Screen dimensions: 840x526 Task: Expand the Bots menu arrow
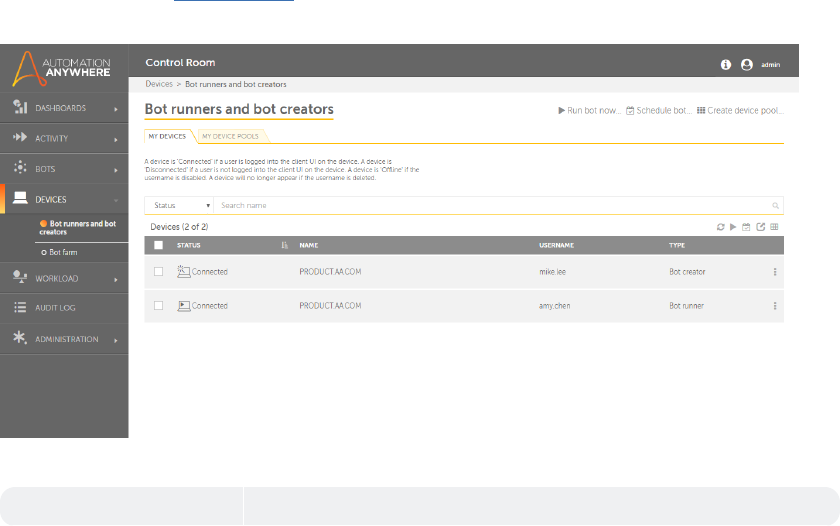tap(116, 170)
